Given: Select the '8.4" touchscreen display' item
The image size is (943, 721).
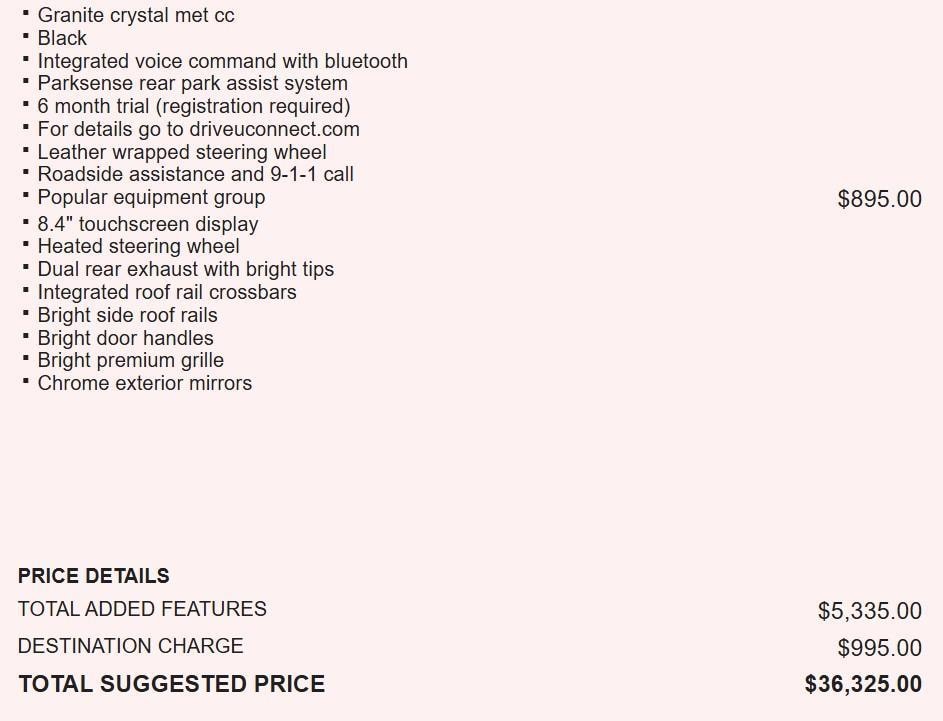Looking at the screenshot, I should tap(148, 224).
